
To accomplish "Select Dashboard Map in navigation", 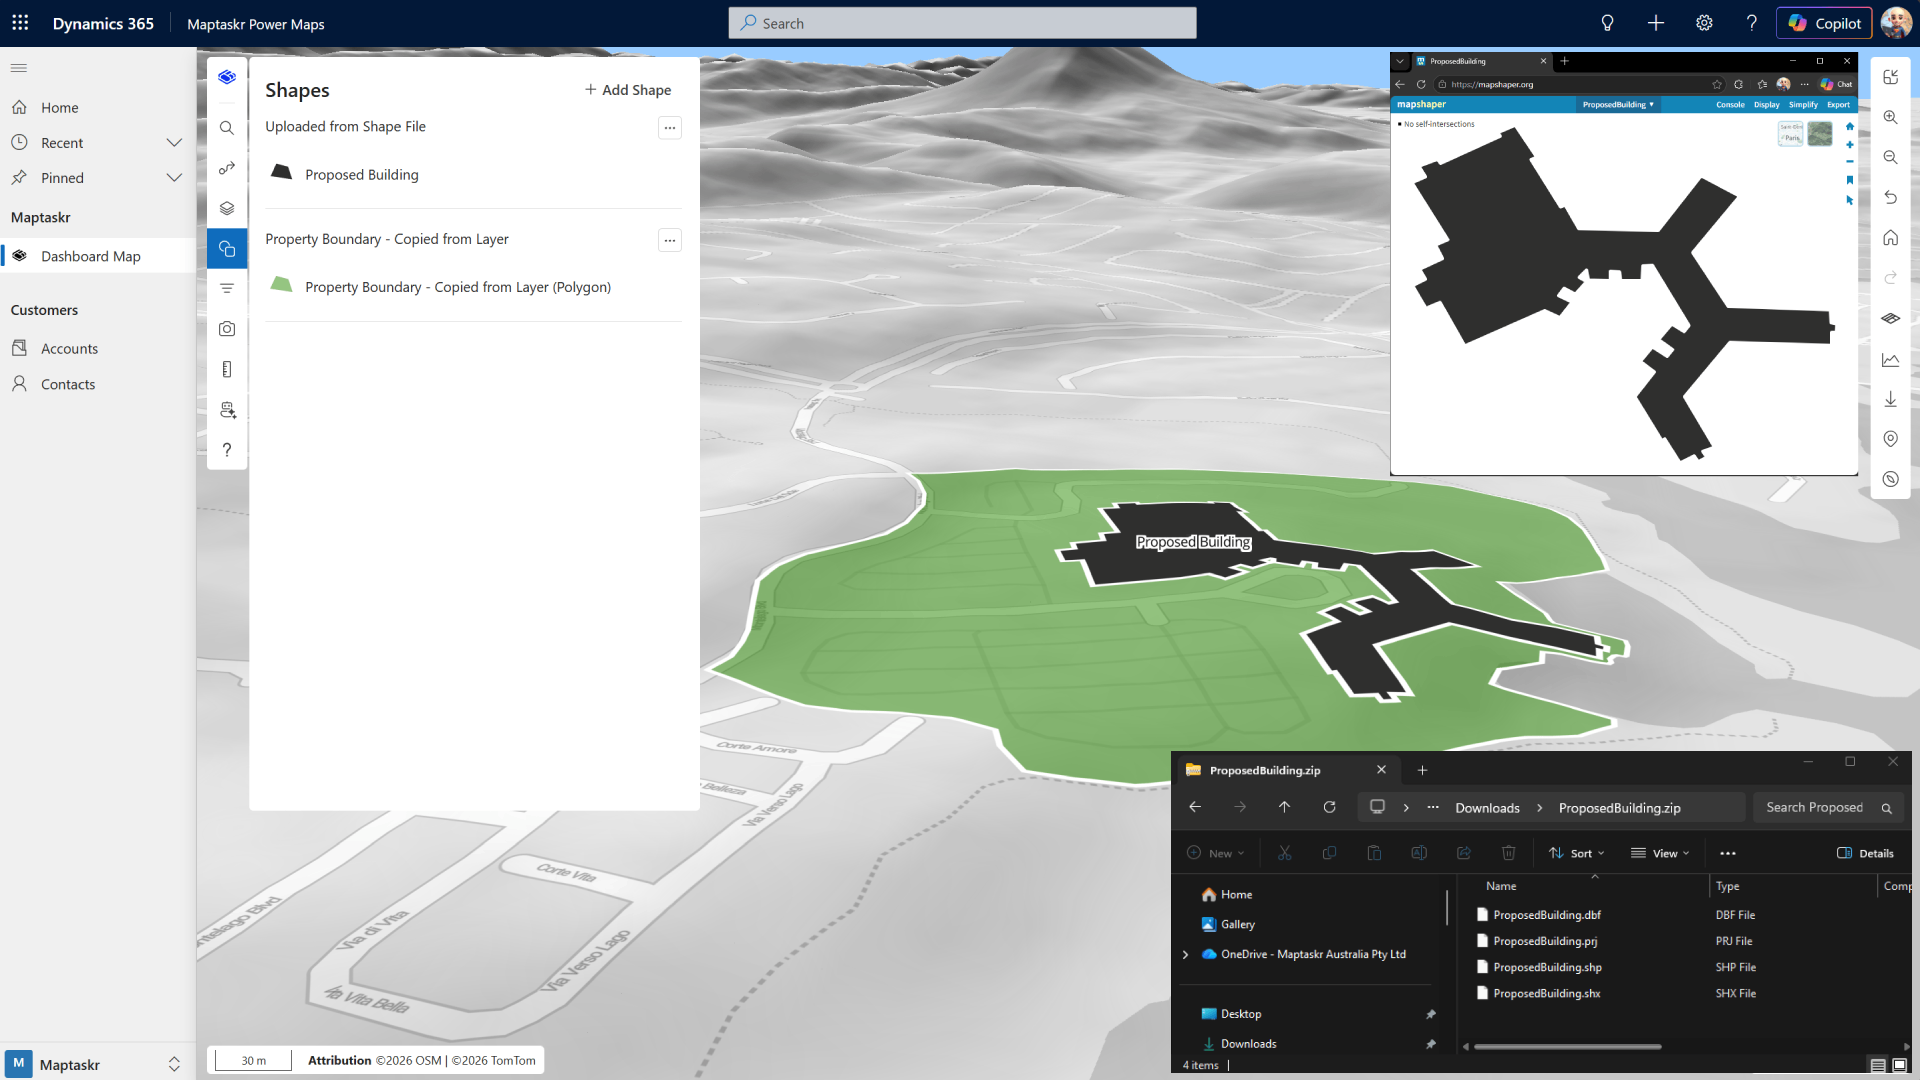I will coord(90,256).
